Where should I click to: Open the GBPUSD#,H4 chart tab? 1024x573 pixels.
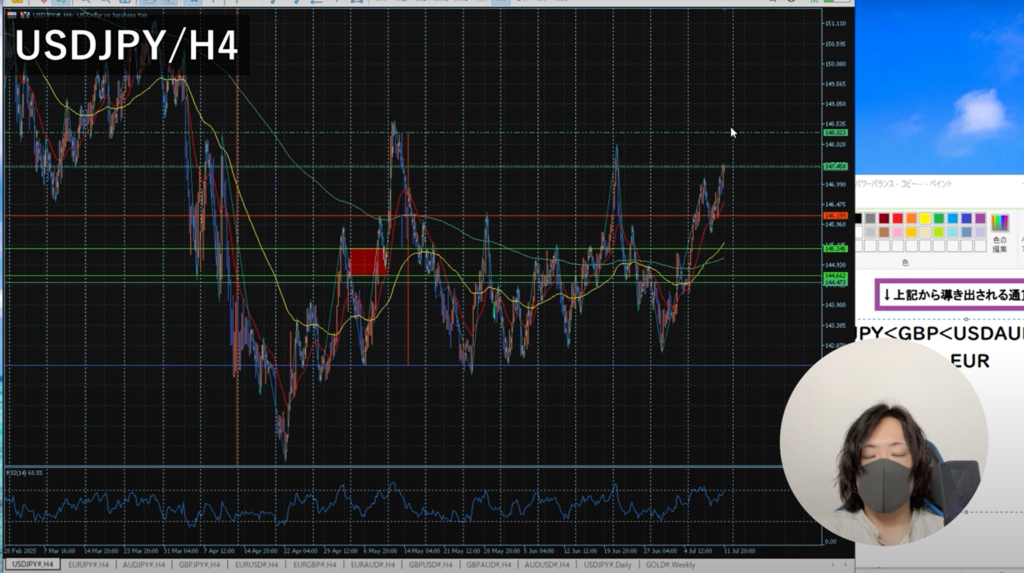tap(430, 565)
